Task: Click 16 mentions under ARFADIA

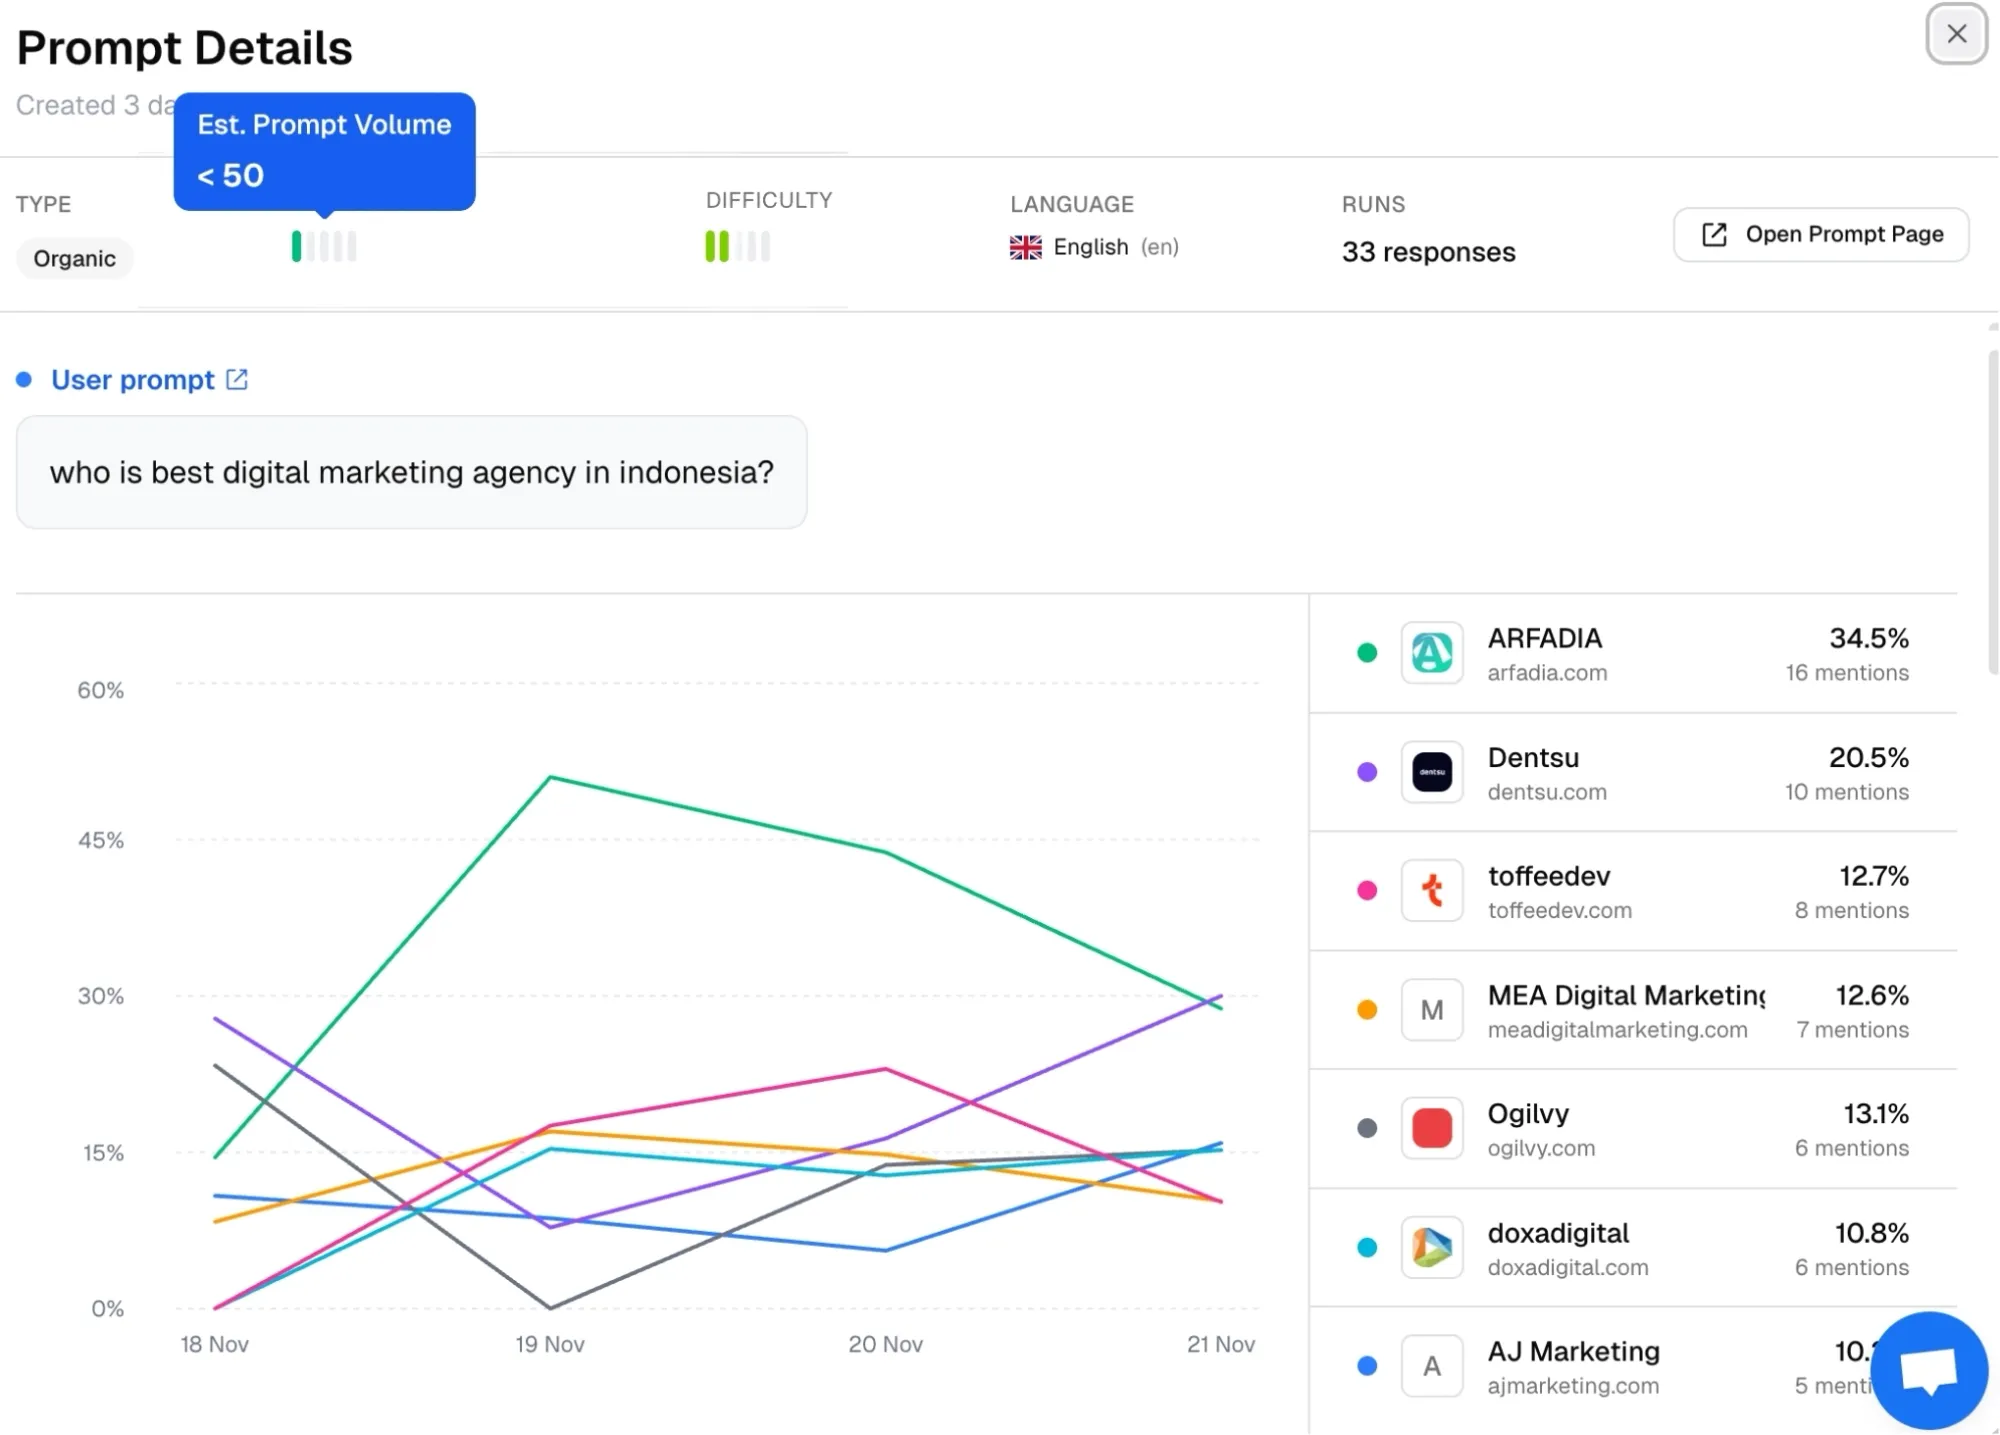Action: coord(1847,673)
